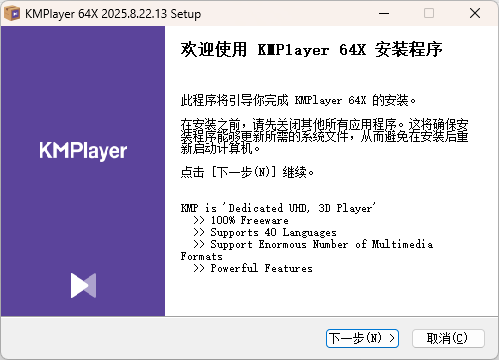The width and height of the screenshot is (499, 360).
Task: Minimize the setup window
Action: (384, 13)
